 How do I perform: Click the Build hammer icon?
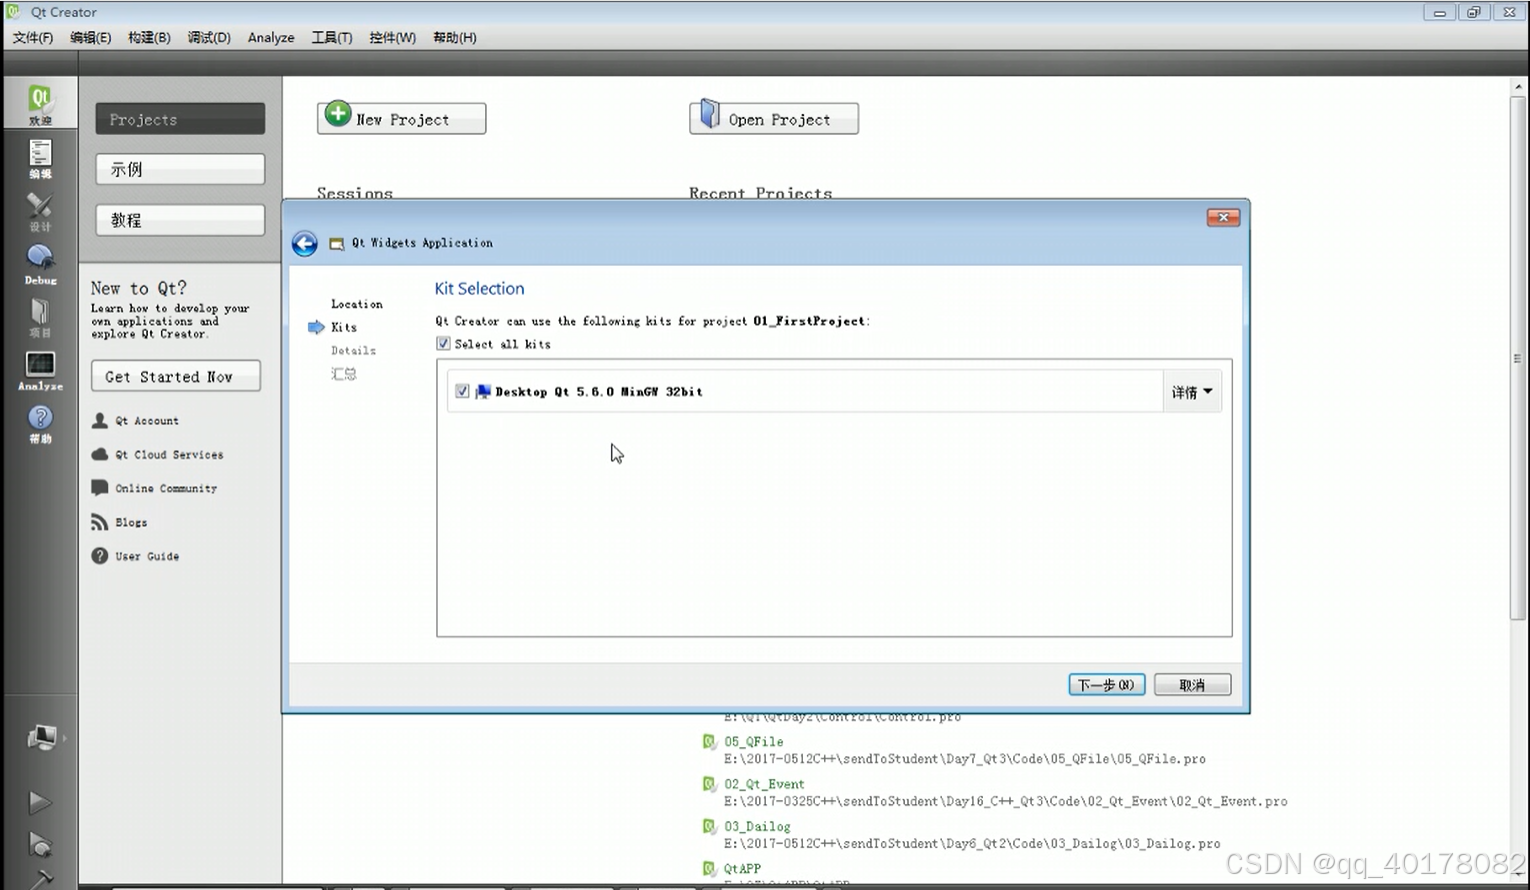40,878
